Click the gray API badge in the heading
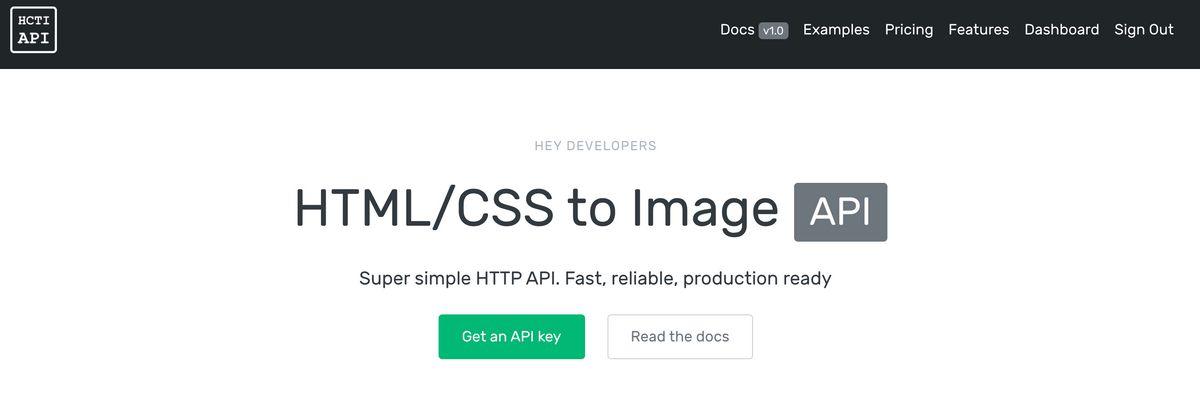The height and width of the screenshot is (417, 1200). point(840,212)
